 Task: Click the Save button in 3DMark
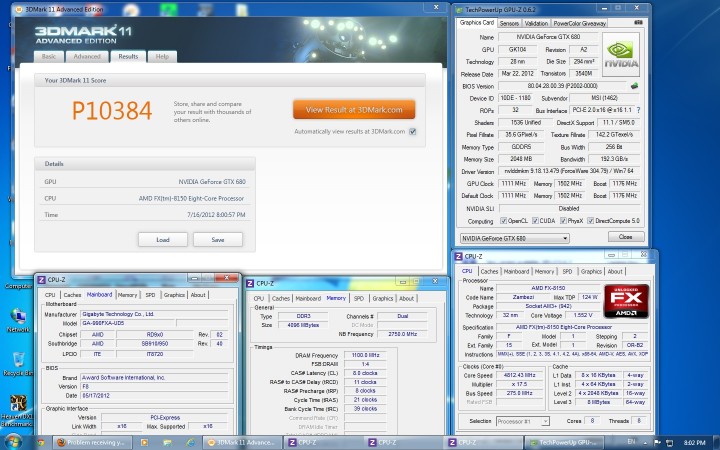(x=218, y=240)
